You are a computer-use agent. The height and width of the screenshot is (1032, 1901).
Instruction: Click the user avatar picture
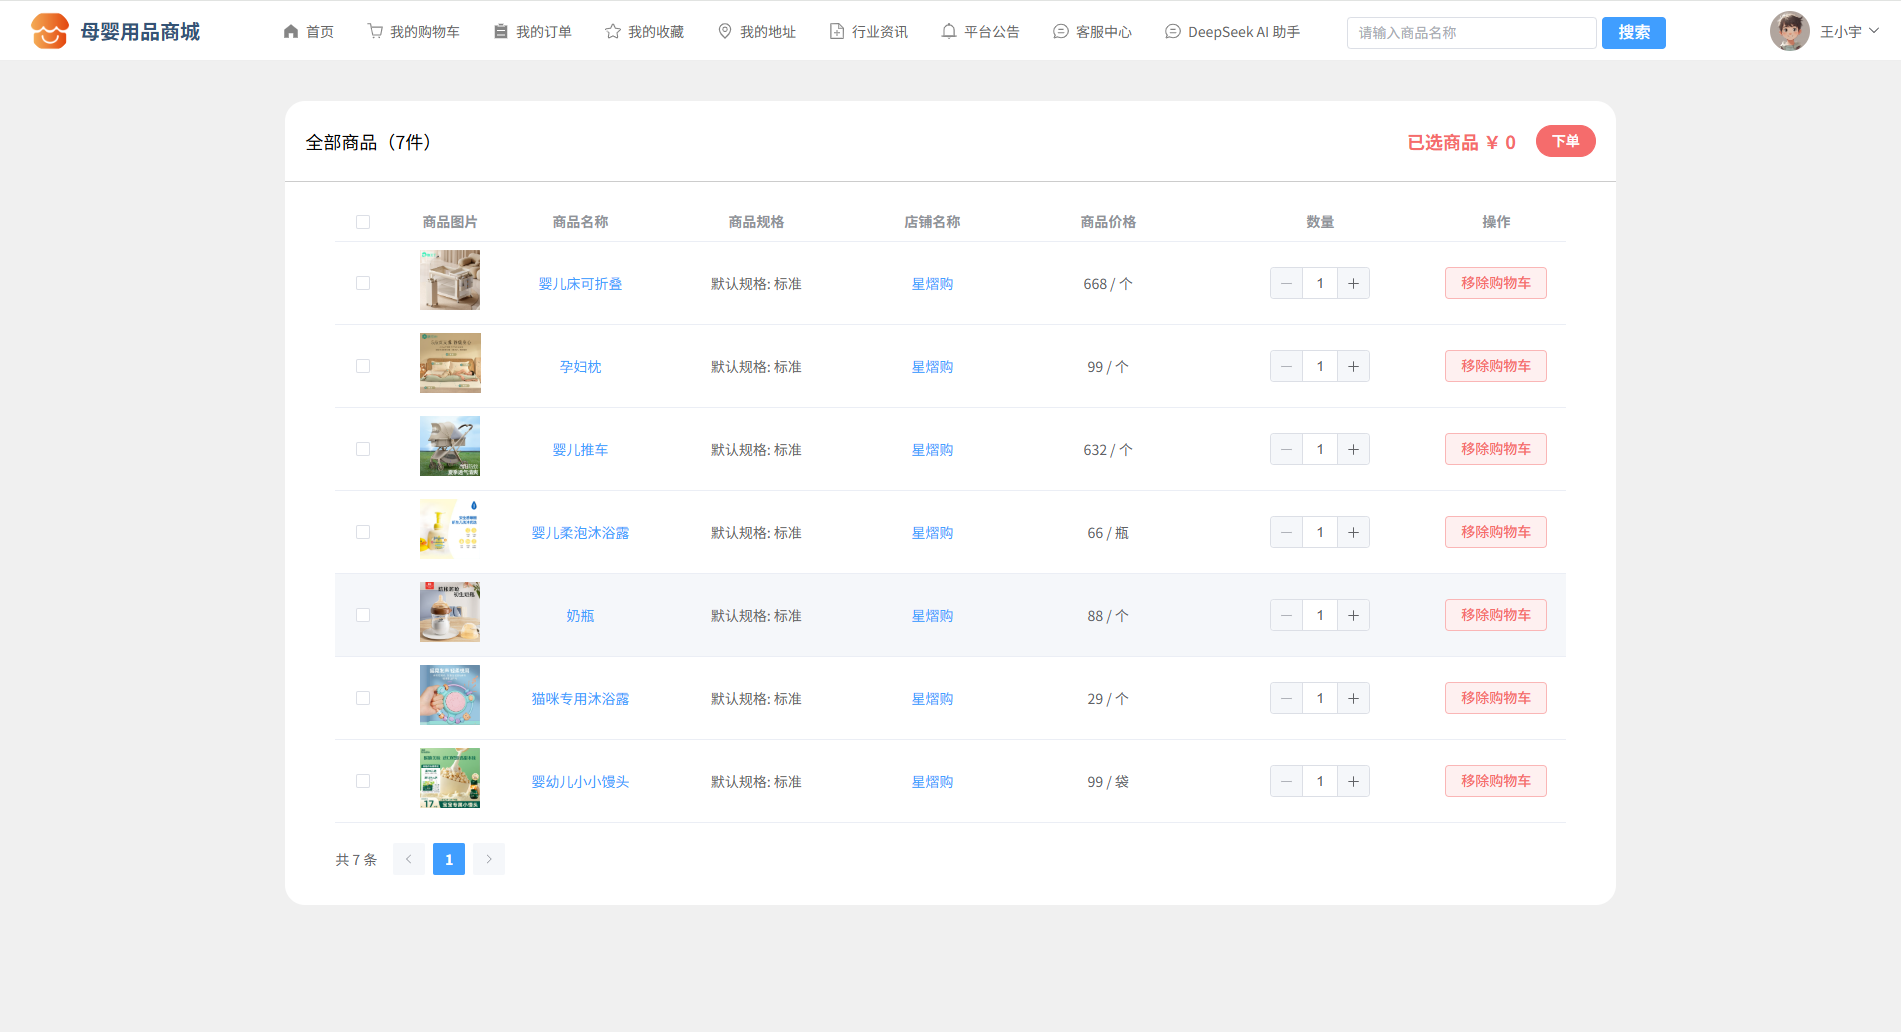click(x=1789, y=31)
